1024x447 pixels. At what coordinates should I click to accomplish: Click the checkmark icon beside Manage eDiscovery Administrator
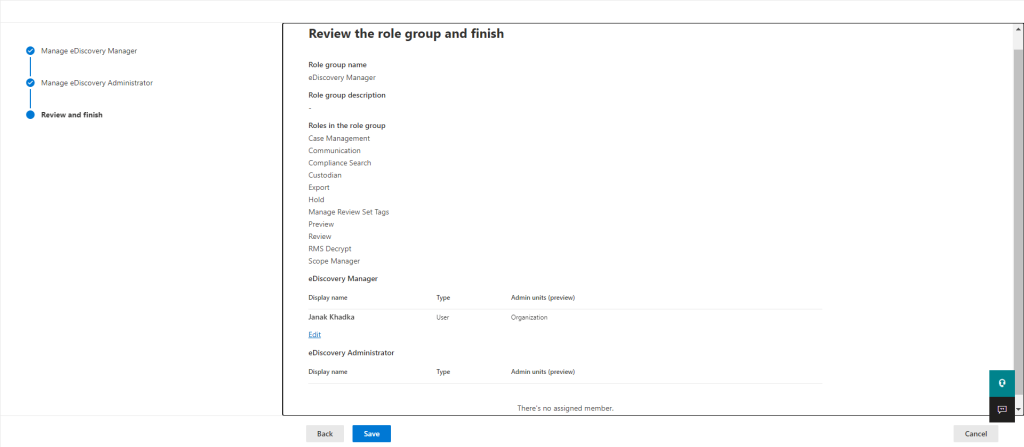click(x=30, y=83)
